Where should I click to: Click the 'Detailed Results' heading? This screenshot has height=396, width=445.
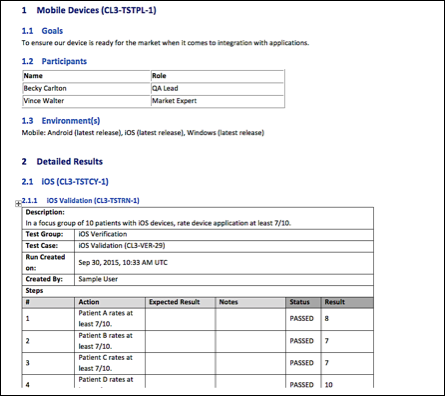(70, 162)
